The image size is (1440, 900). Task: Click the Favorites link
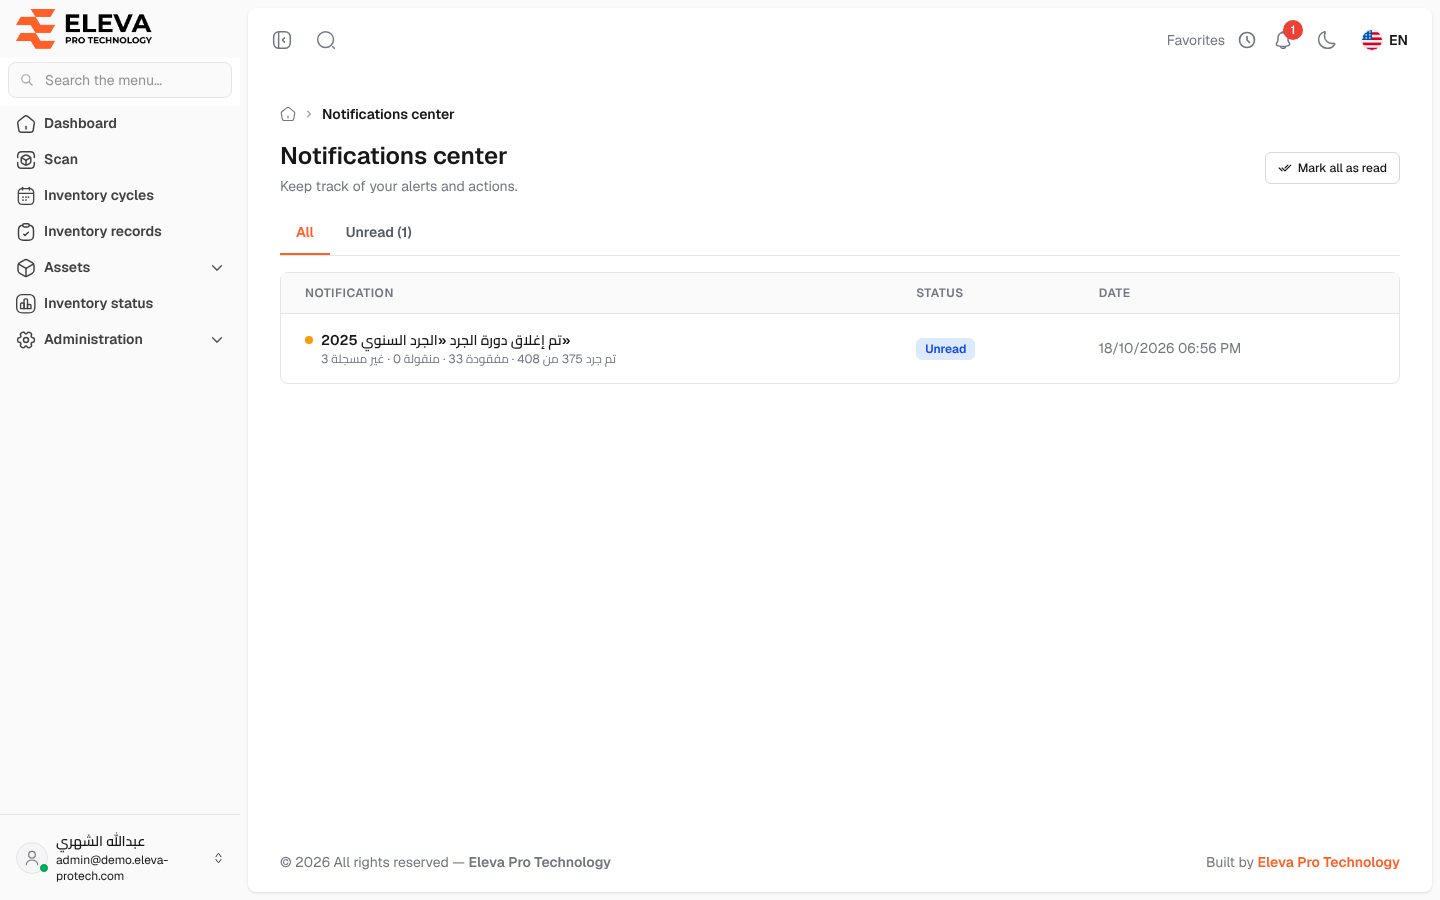click(x=1195, y=40)
